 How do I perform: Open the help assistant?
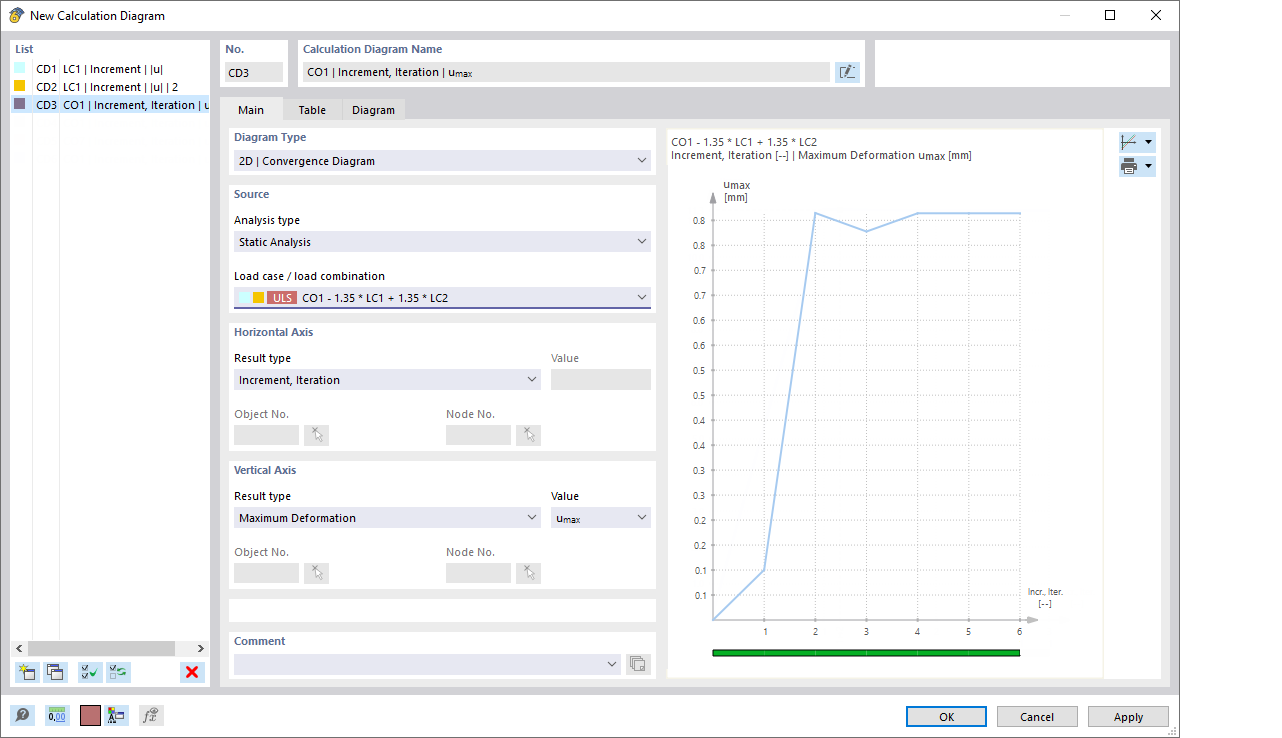[x=21, y=715]
